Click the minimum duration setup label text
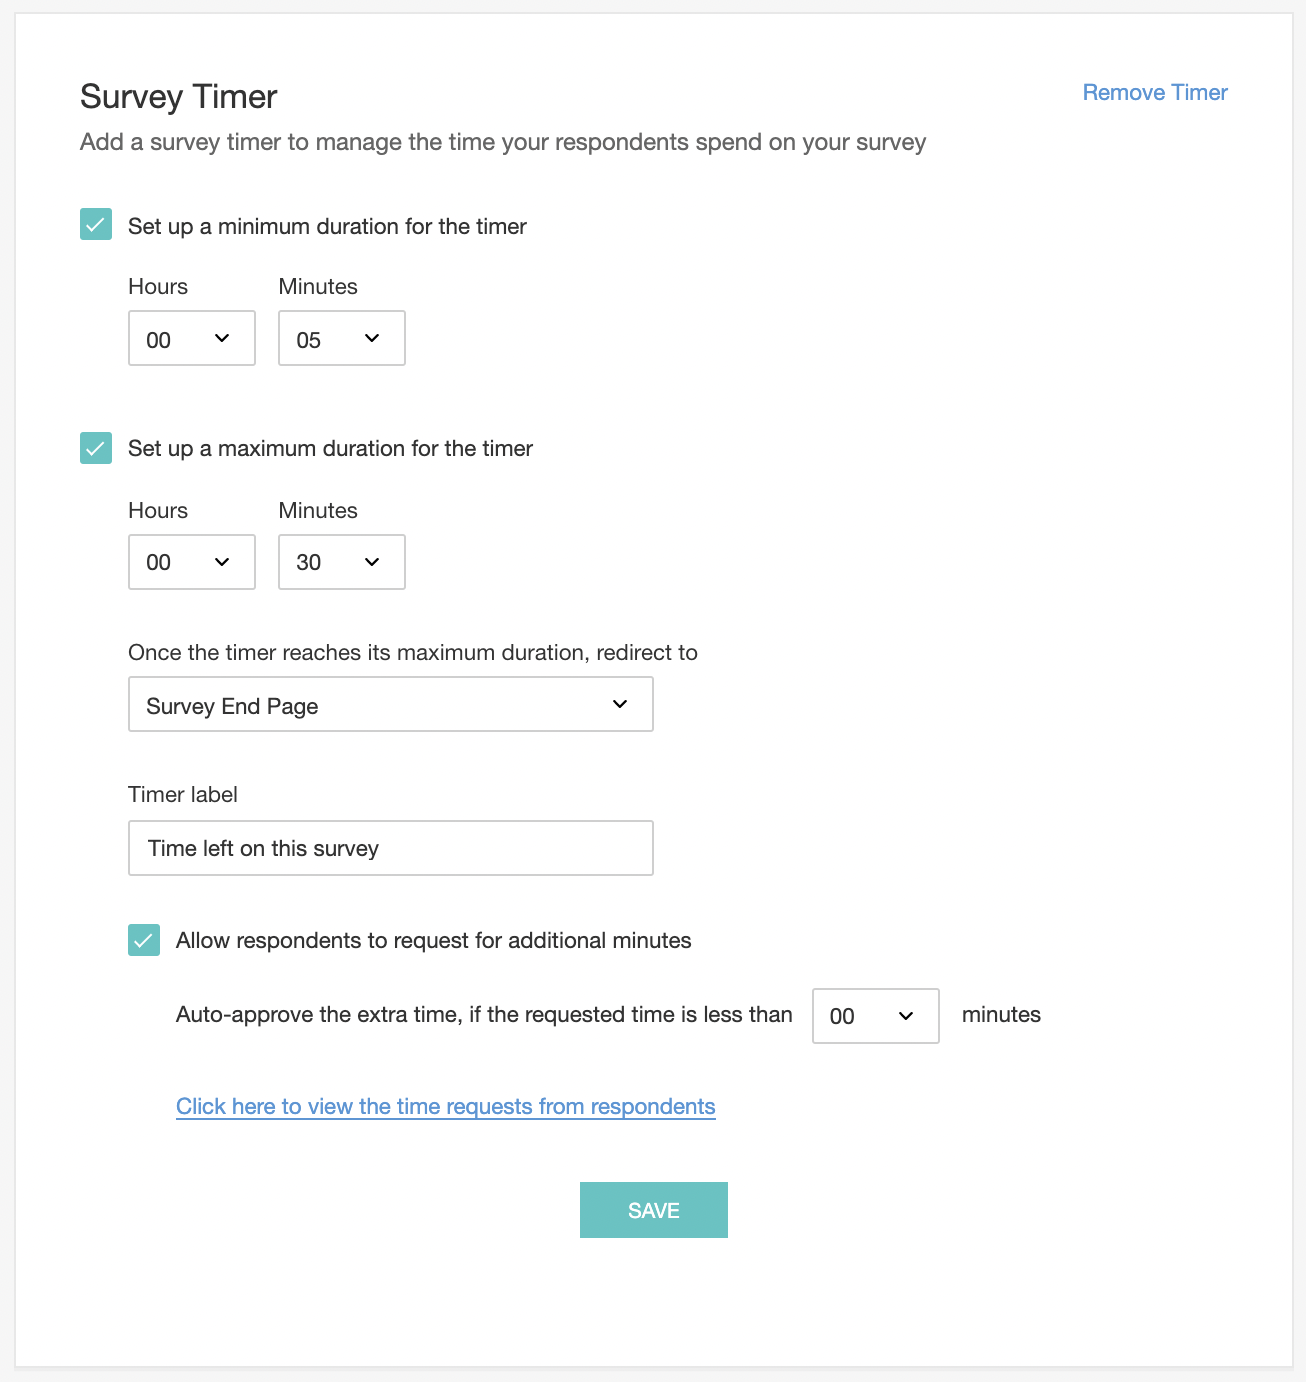 click(x=327, y=226)
